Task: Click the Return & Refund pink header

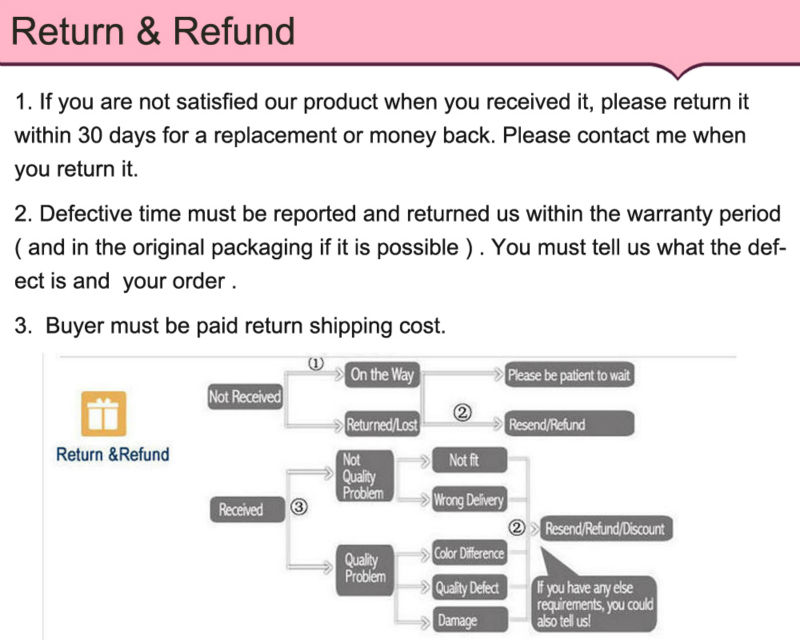Action: coord(153,31)
